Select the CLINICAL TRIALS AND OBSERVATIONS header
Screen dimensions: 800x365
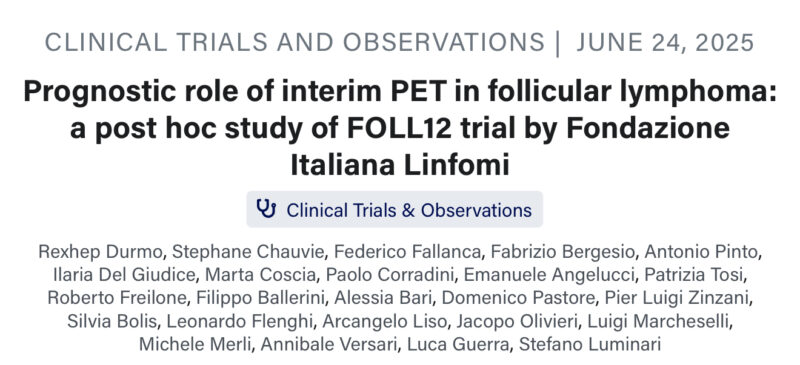point(295,42)
